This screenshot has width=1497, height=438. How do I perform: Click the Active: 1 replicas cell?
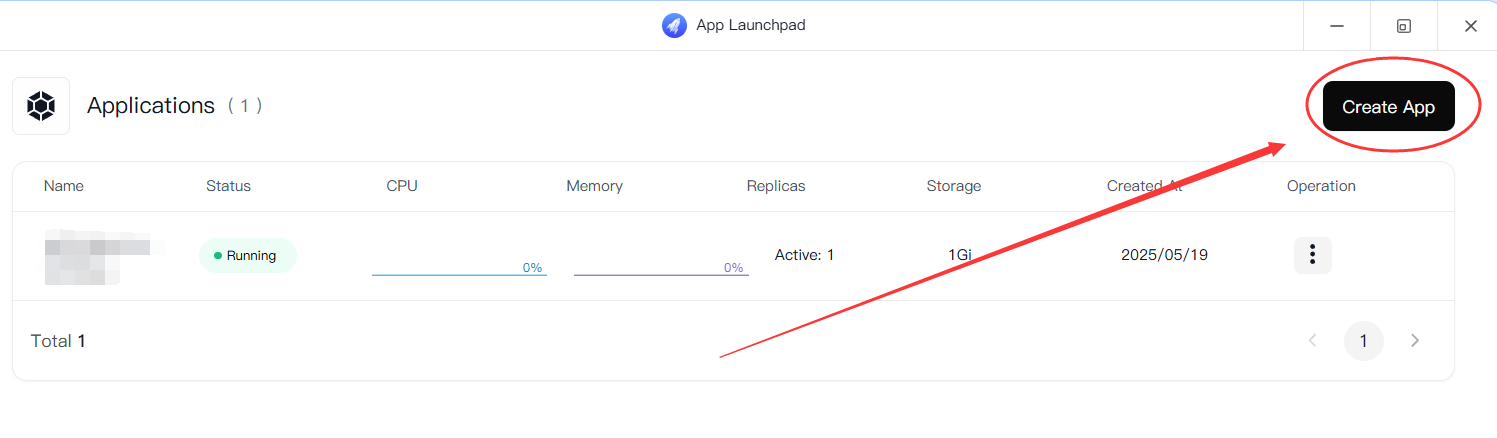pos(804,255)
